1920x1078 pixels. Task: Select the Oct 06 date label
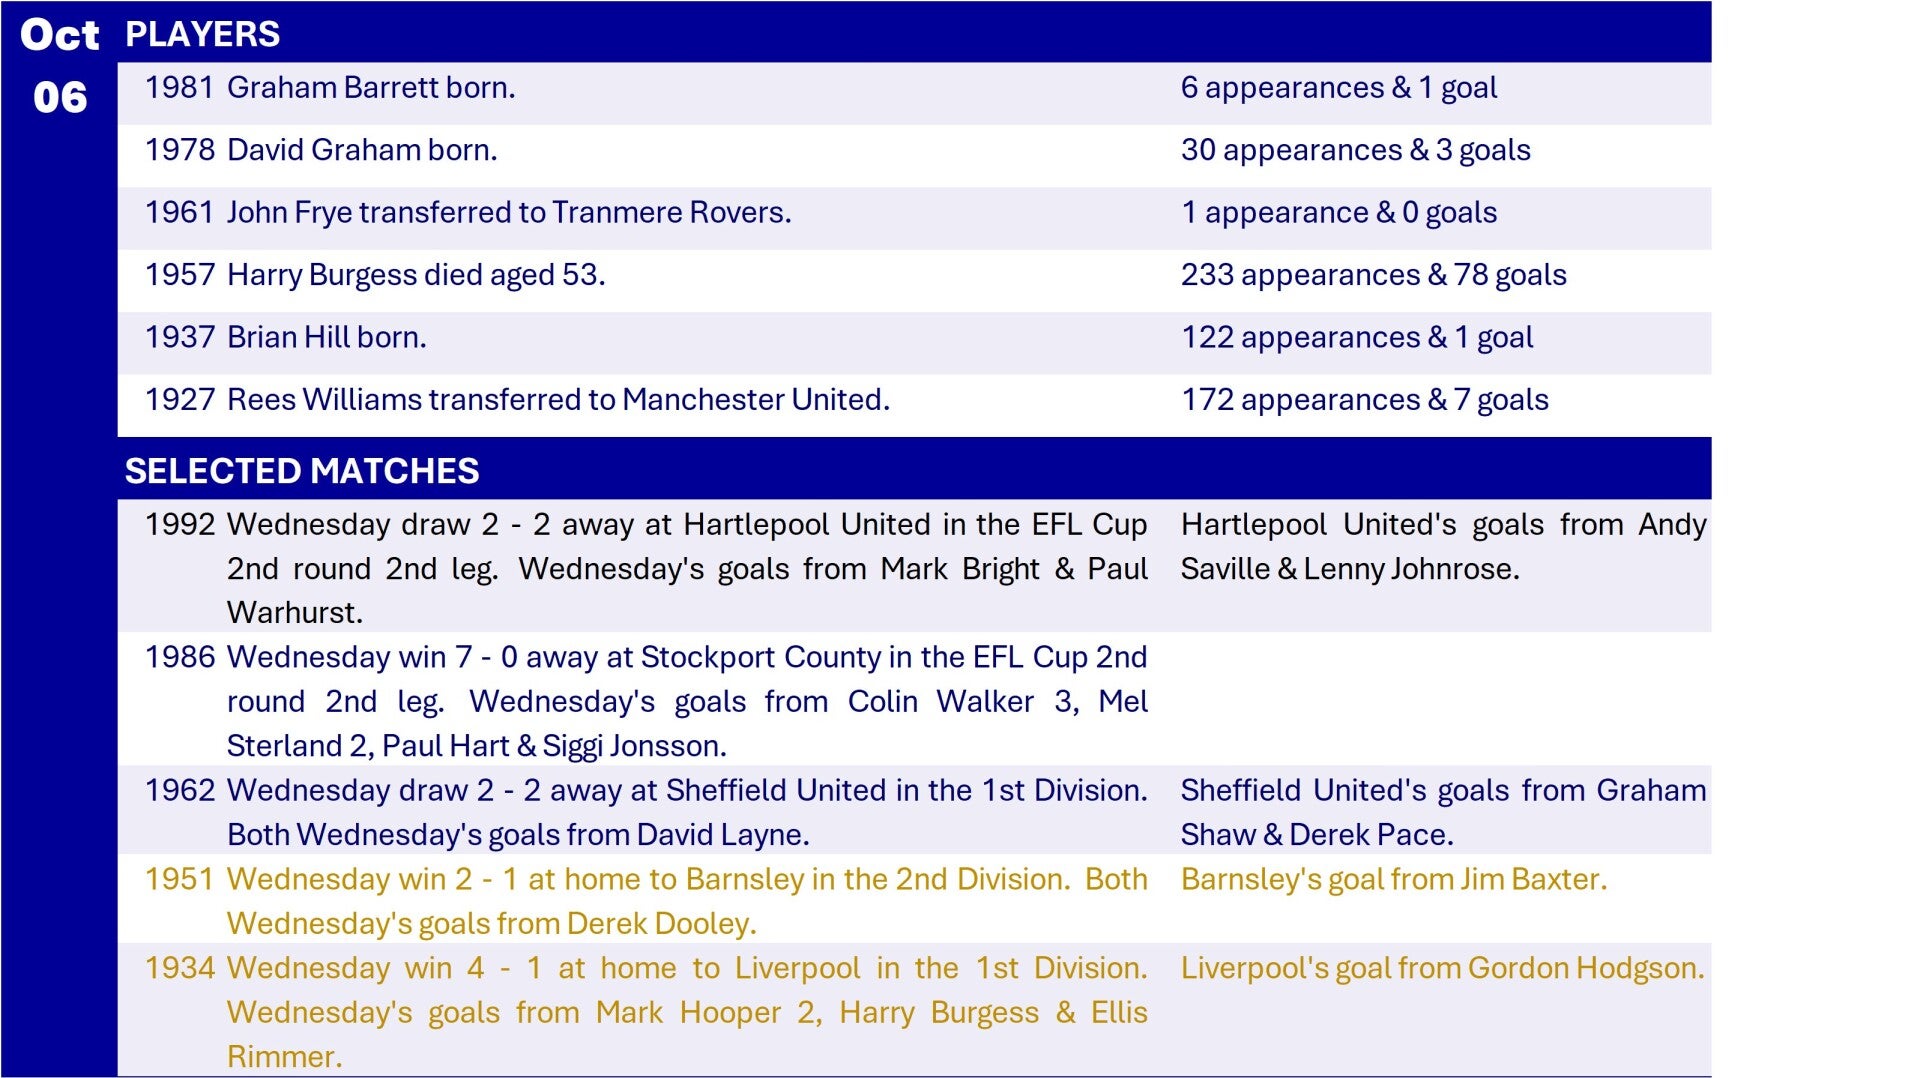[x=60, y=66]
